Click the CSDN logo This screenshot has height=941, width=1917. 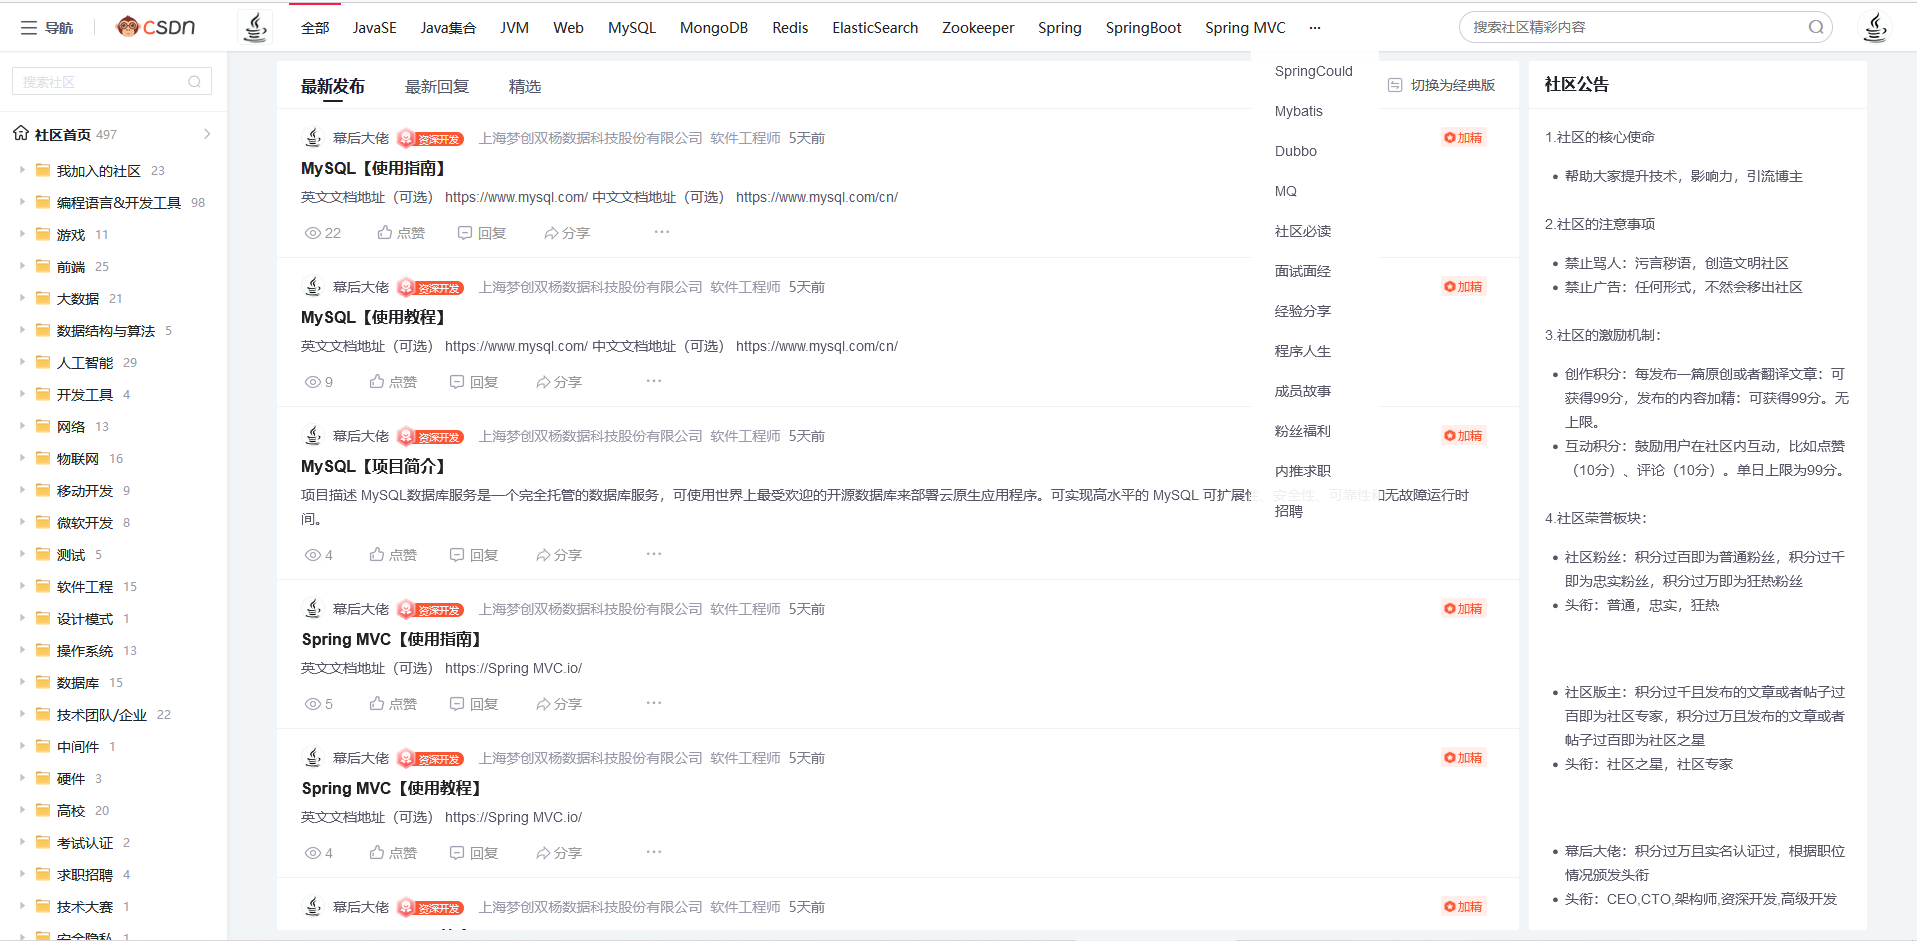click(x=155, y=27)
